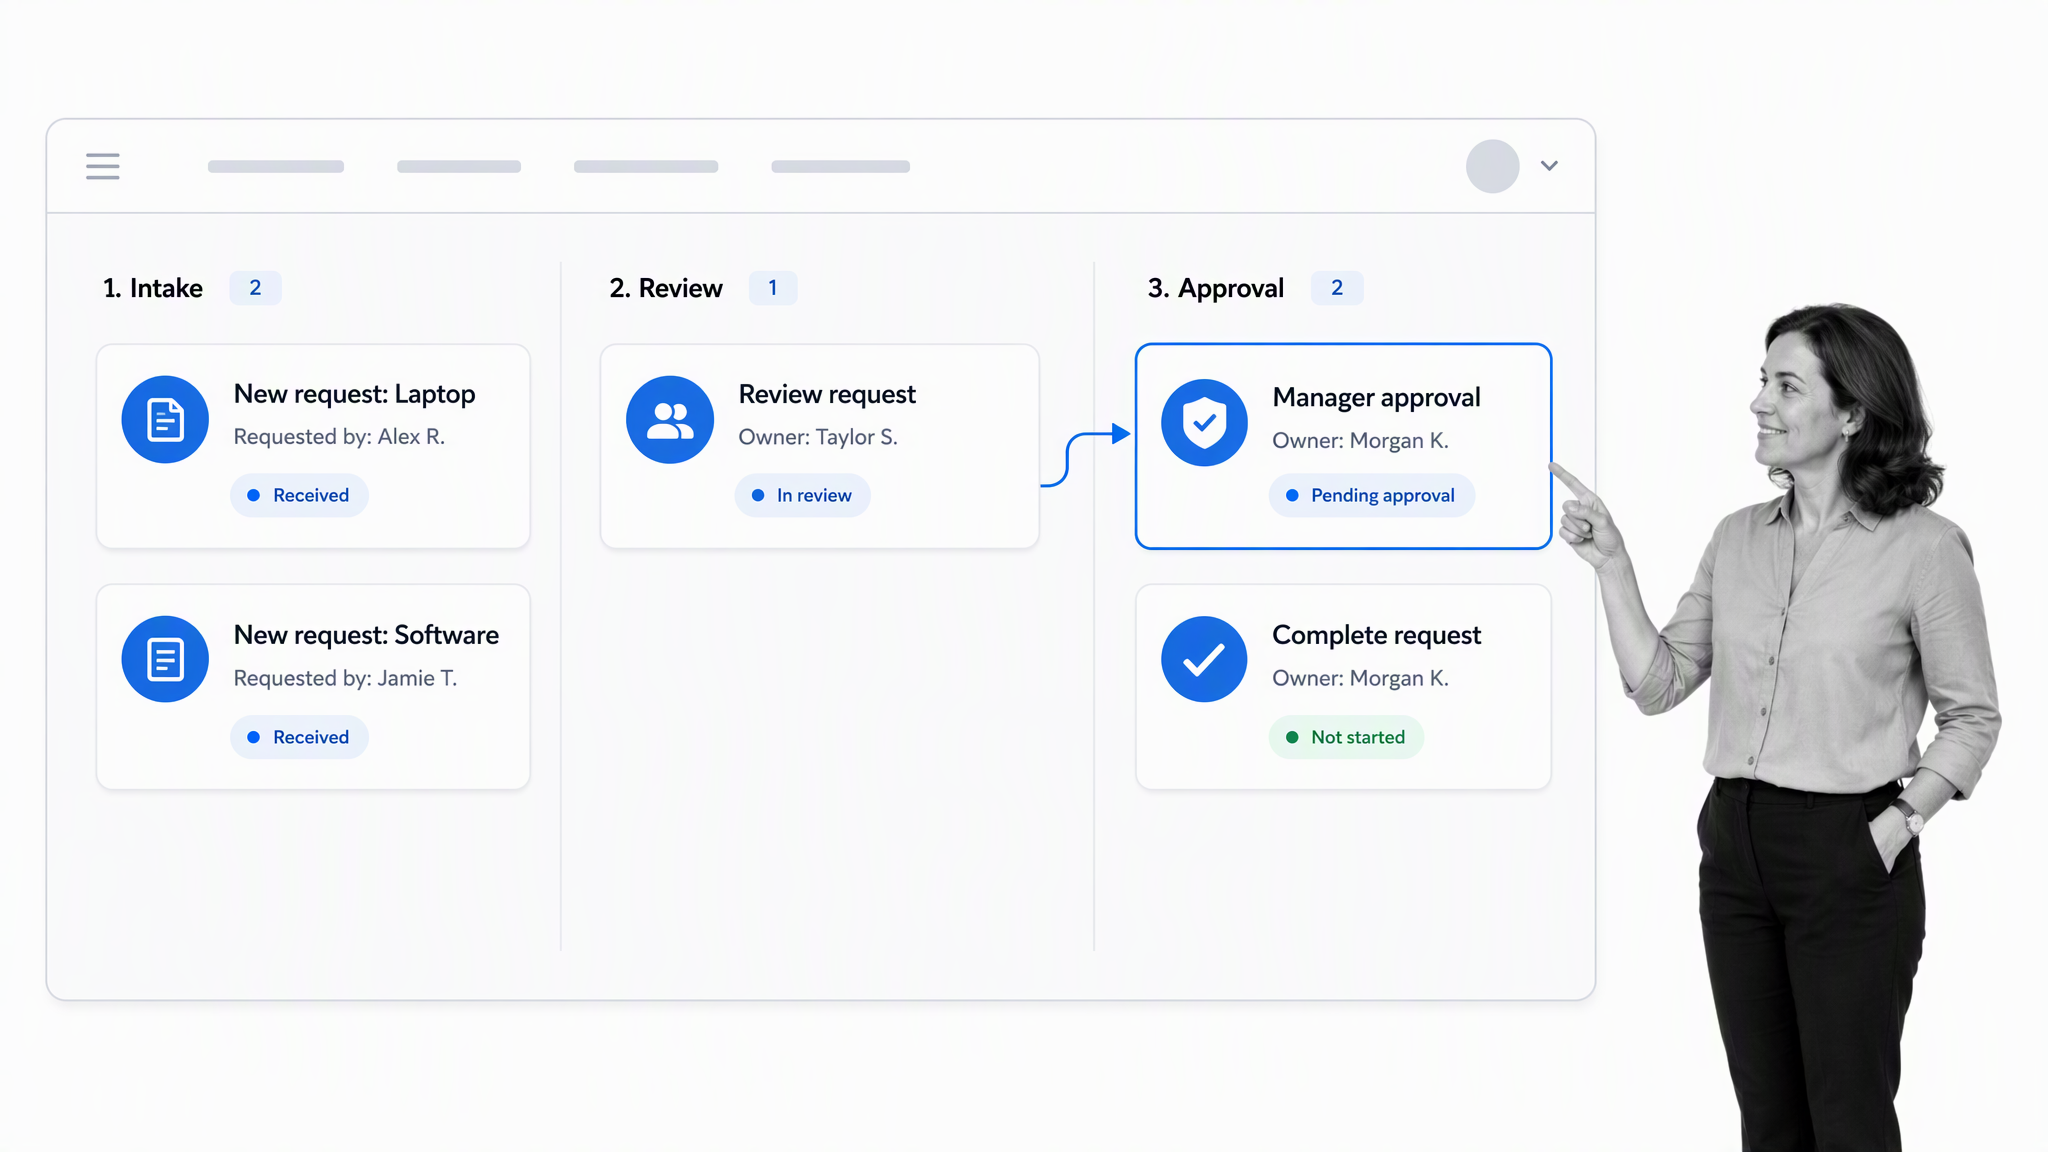Image resolution: width=2048 pixels, height=1152 pixels.
Task: Click the Received status on Laptop card
Action: coord(299,495)
